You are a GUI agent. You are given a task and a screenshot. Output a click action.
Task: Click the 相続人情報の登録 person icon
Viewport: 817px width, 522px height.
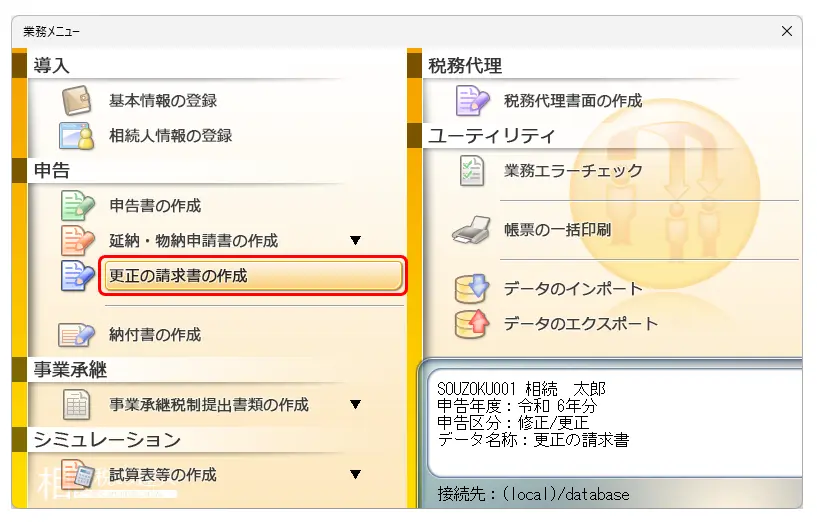77,135
